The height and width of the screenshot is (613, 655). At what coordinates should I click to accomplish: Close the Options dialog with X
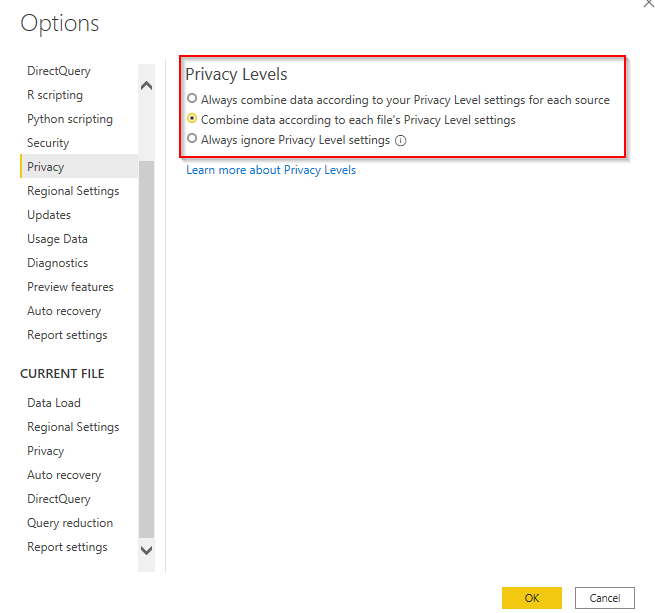649,3
